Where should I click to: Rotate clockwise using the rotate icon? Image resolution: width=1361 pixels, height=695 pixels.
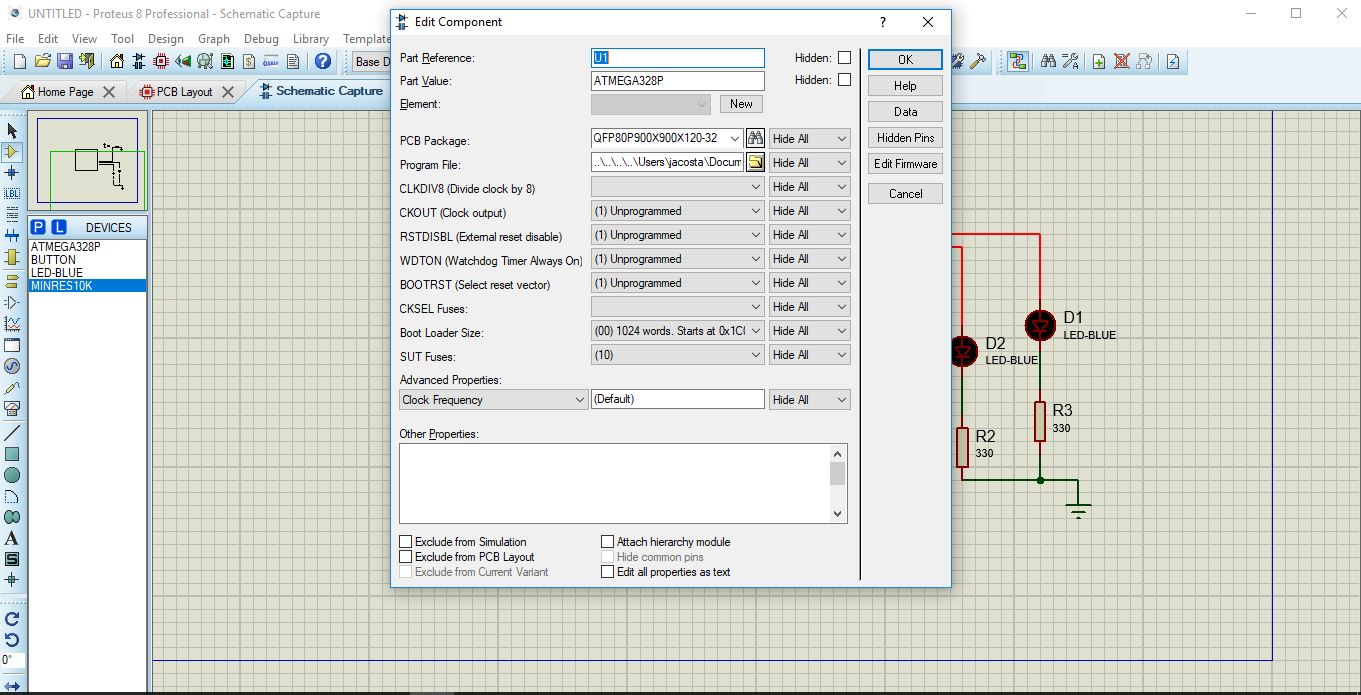12,619
